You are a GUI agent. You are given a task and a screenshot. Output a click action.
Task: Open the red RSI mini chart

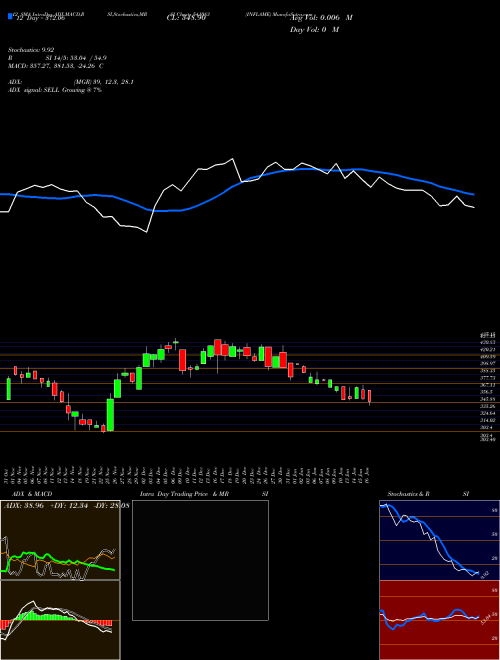pos(439,620)
